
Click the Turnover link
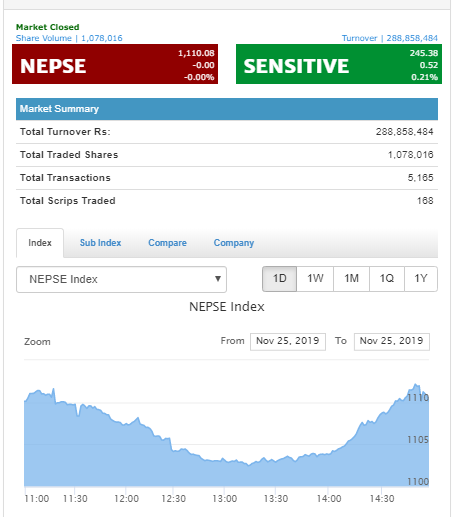[390, 38]
